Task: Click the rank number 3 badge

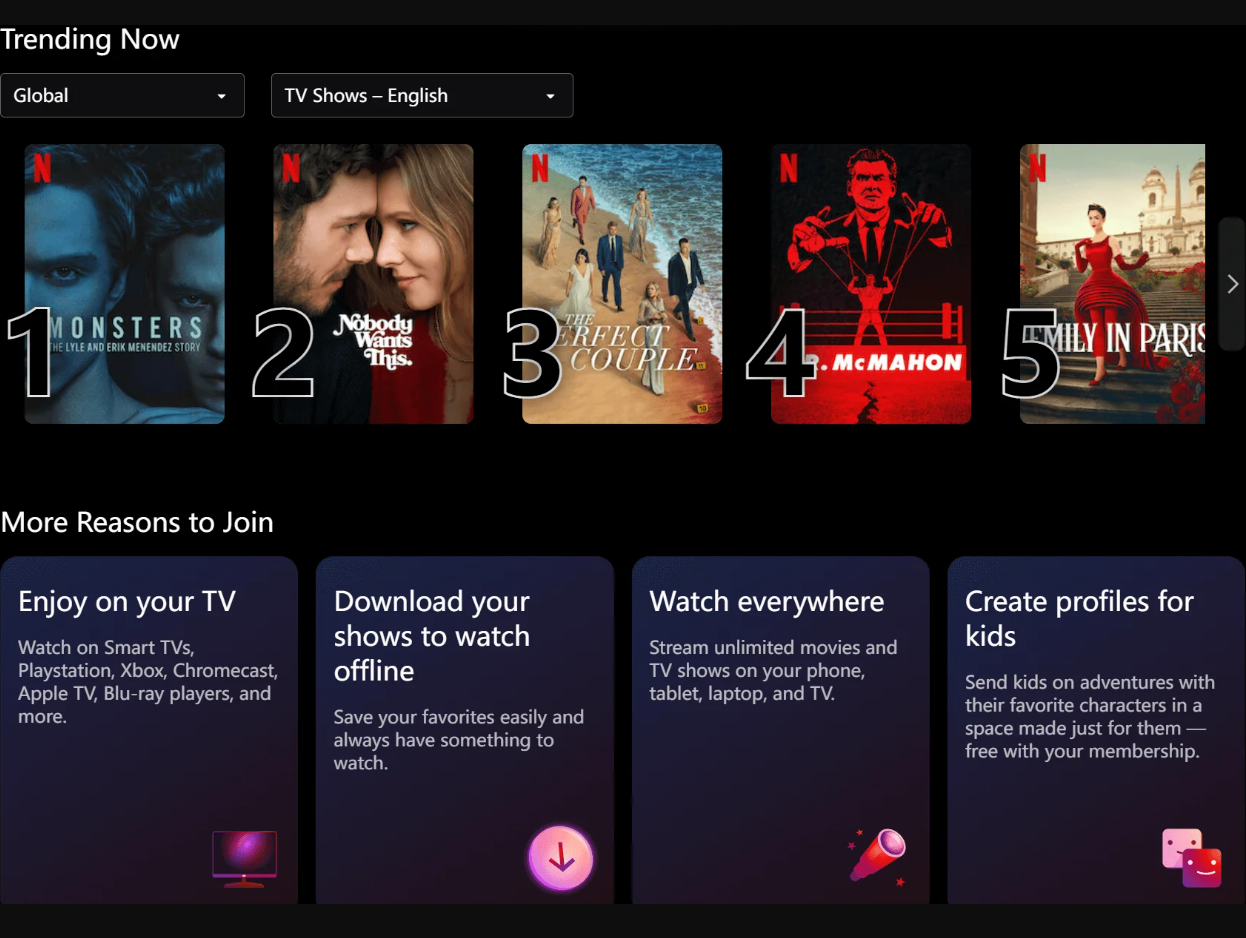Action: [531, 354]
